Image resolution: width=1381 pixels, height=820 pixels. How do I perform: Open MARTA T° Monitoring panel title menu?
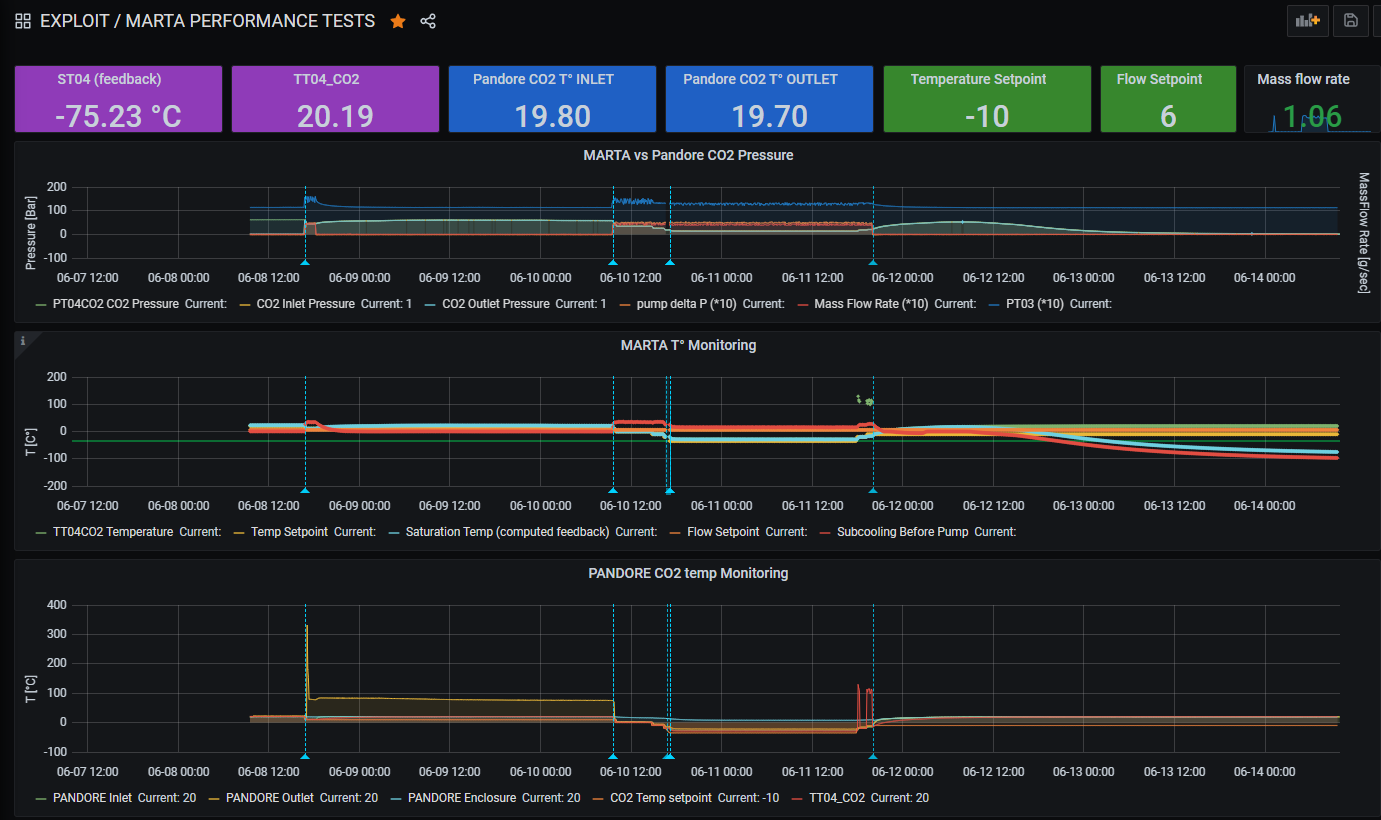coord(688,345)
